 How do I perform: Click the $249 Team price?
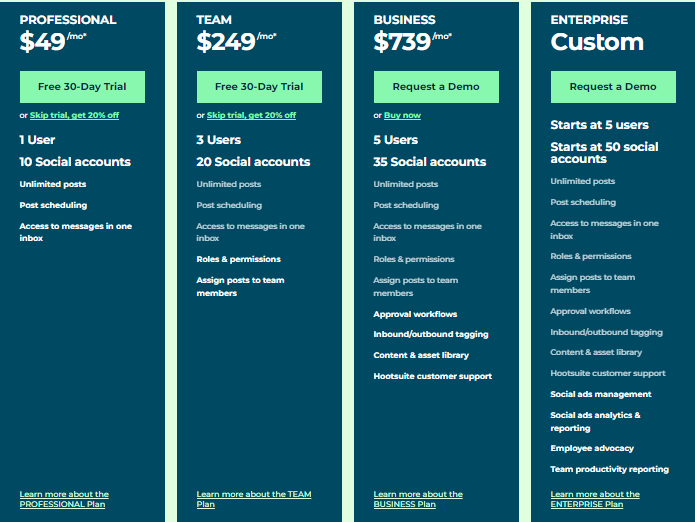coord(226,42)
